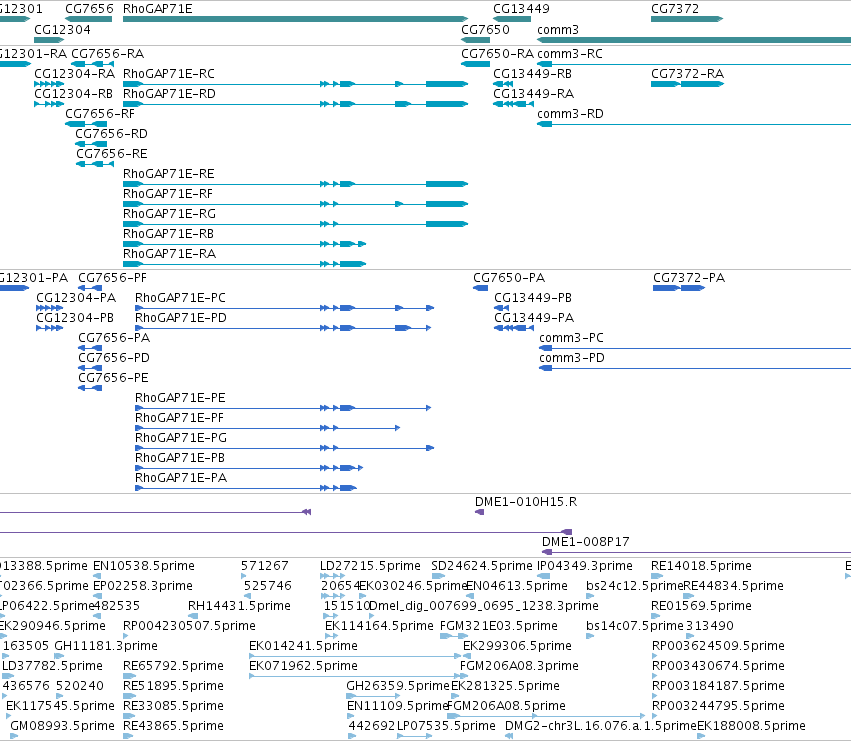Select transcript CG7656-RD
This screenshot has height=741, width=851.
click(91, 144)
